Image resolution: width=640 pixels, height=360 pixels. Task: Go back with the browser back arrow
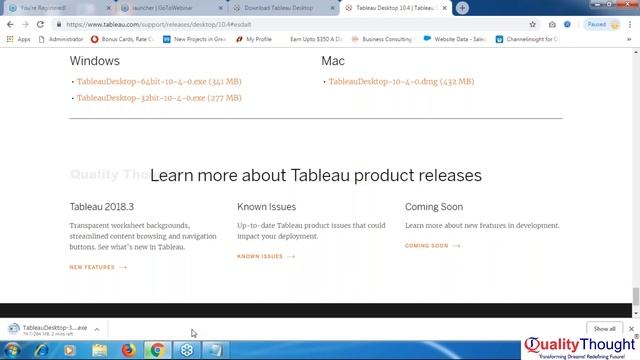click(x=10, y=24)
